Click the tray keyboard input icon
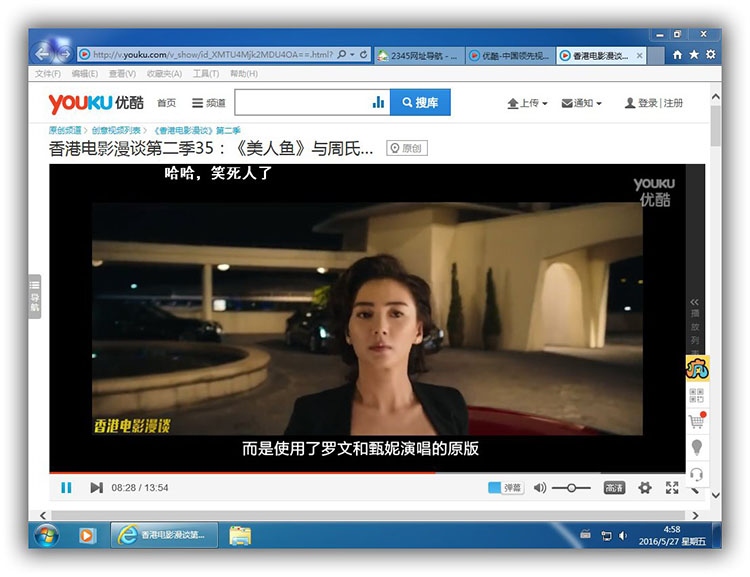750x577 pixels. (x=585, y=535)
